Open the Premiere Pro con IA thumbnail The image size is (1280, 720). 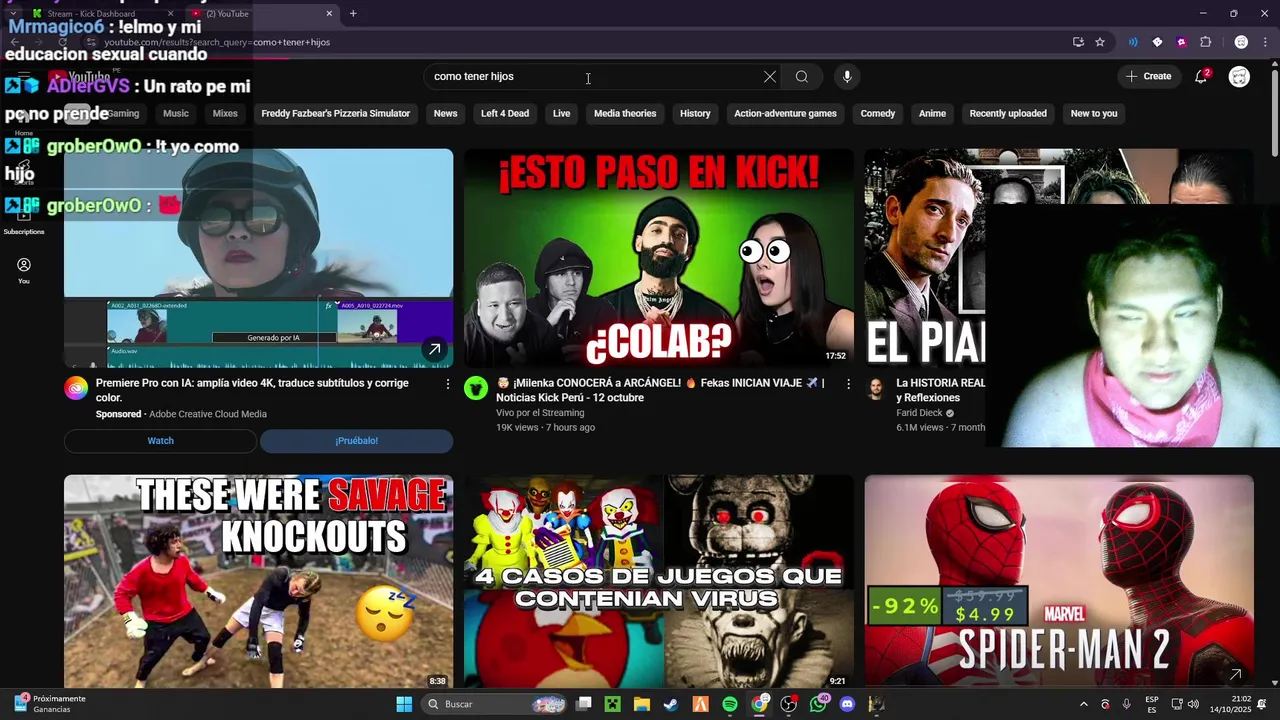pyautogui.click(x=258, y=258)
